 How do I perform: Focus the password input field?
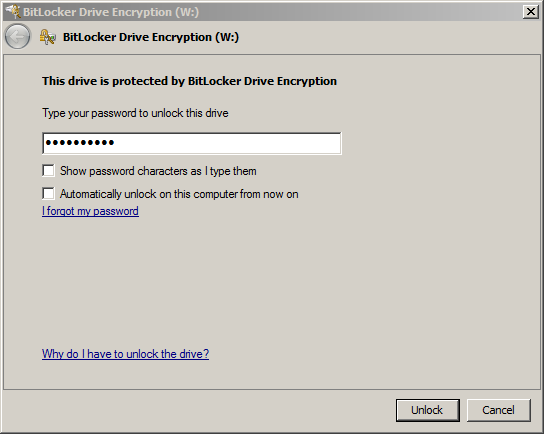click(192, 143)
